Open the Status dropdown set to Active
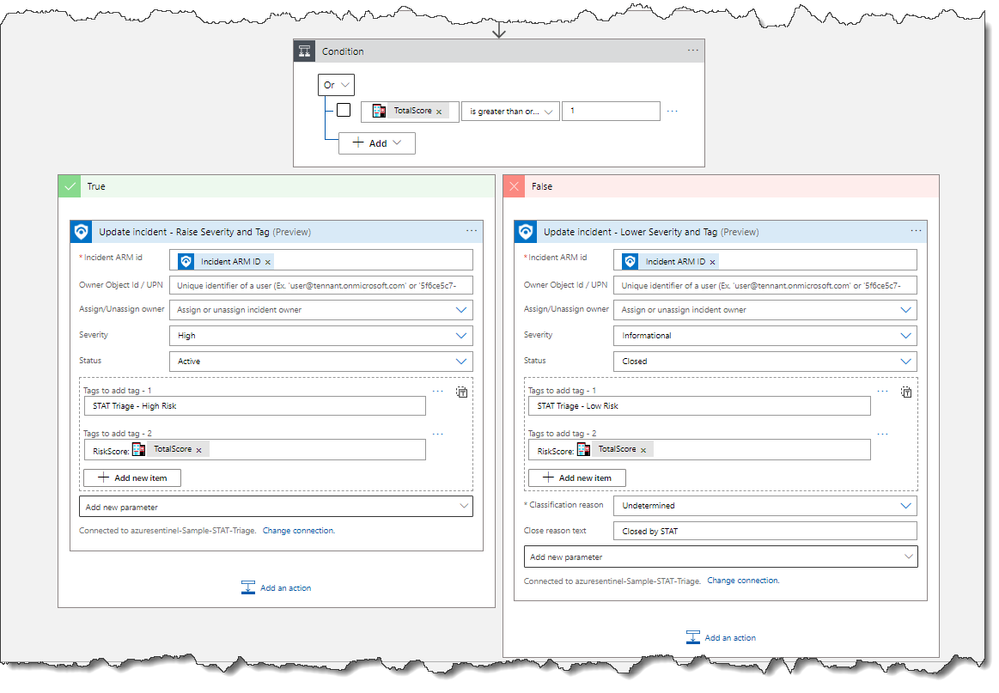 [x=321, y=361]
